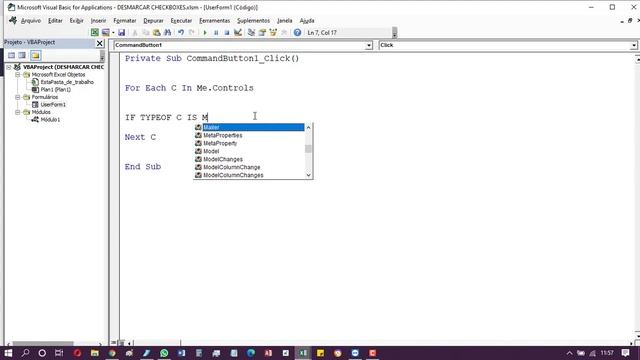Open the notification center icon in tray
This screenshot has height=360, width=640.
point(625,353)
